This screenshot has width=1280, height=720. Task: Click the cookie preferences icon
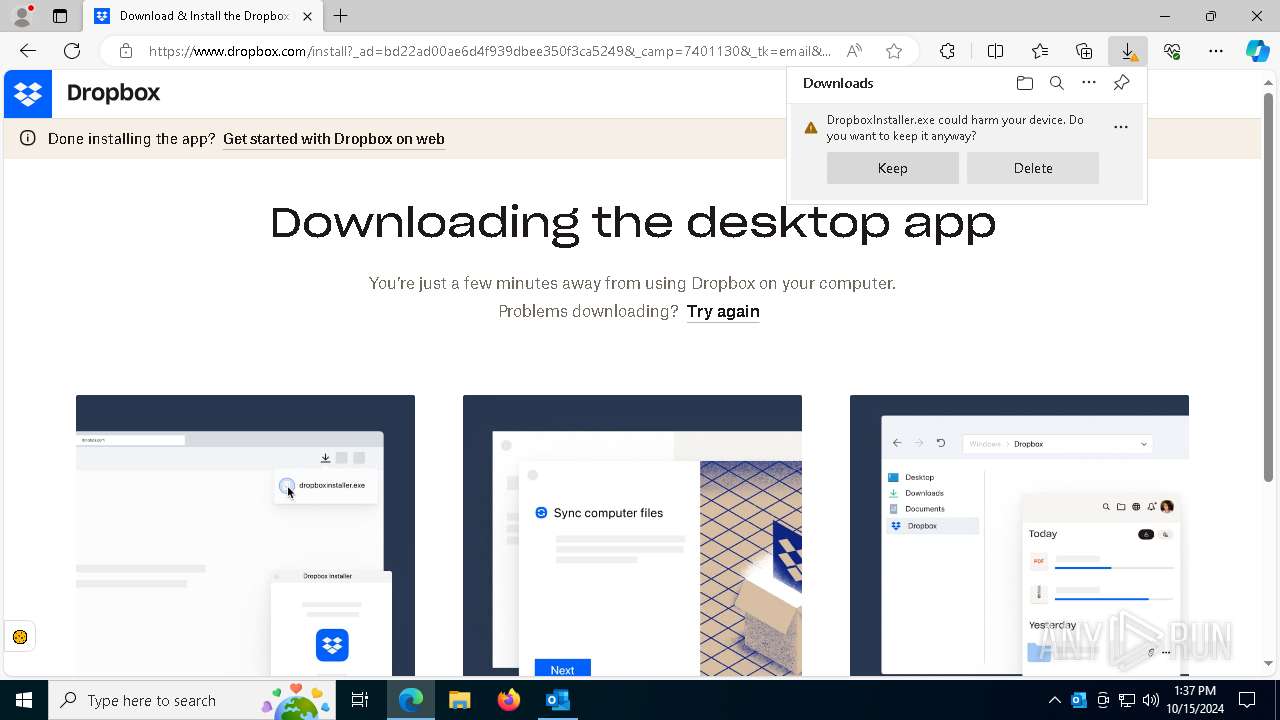(x=19, y=637)
